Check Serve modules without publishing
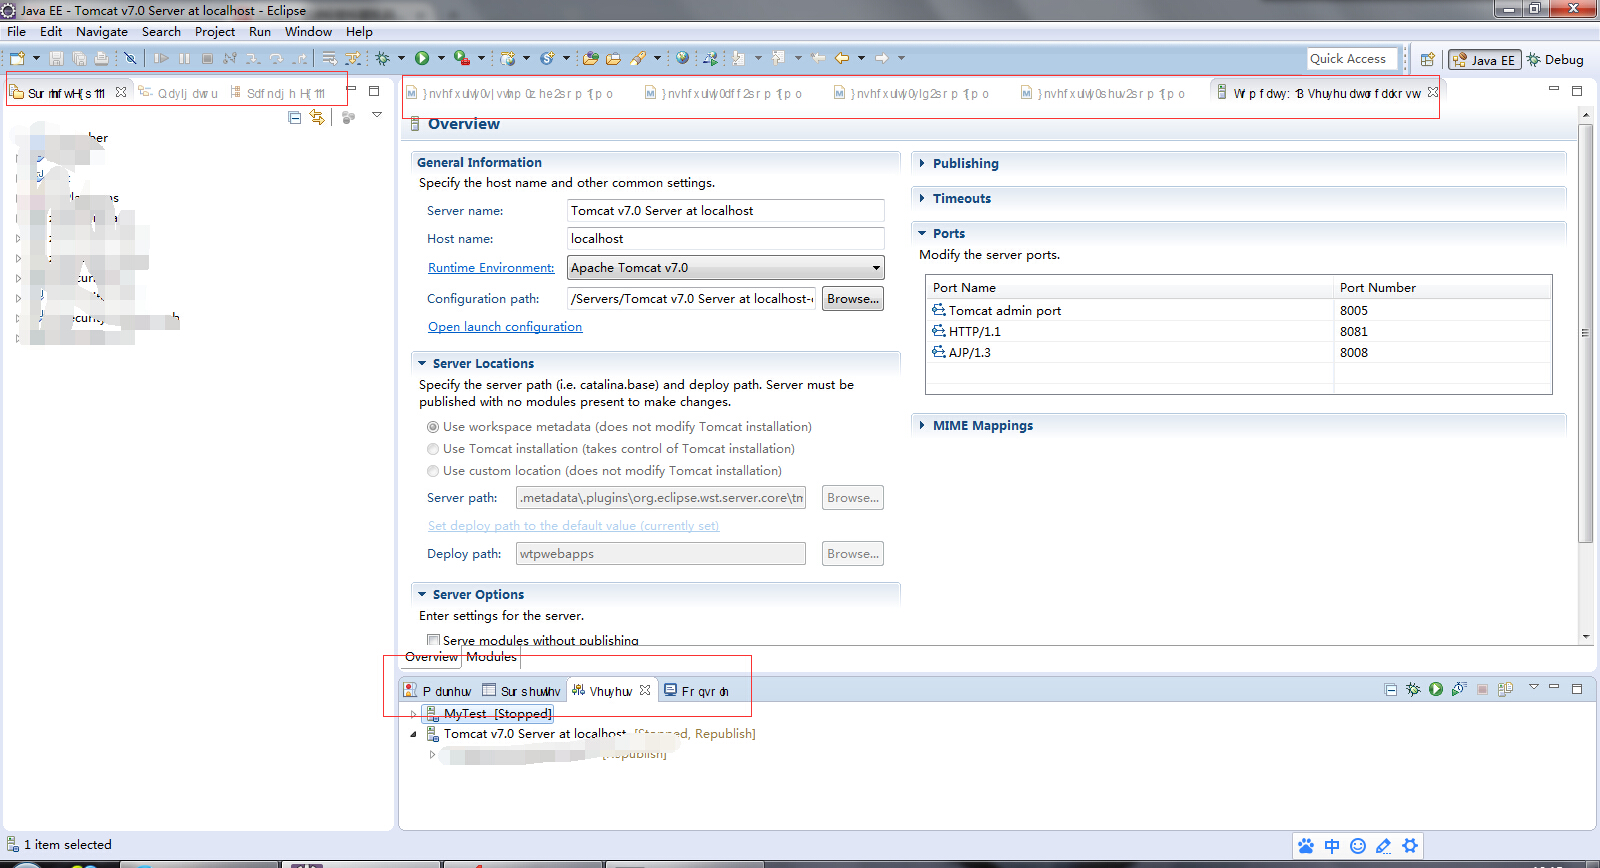 pos(433,640)
